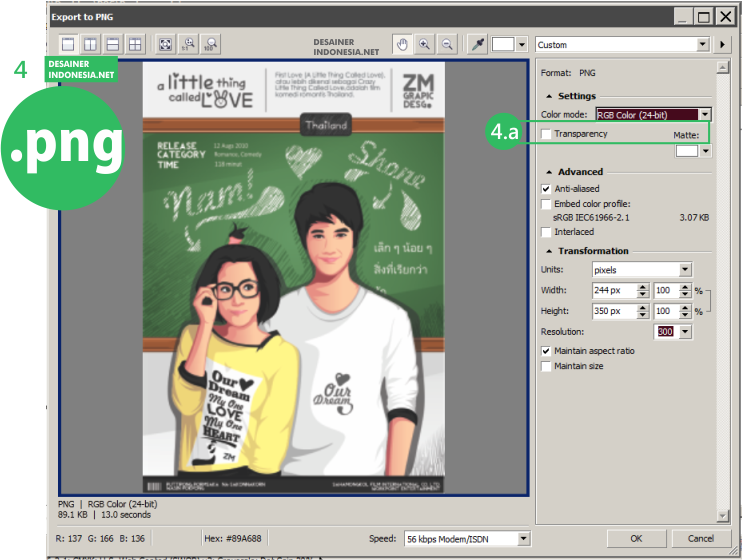Screen dimensions: 742x560
Task: Enable the Transparency checkbox
Action: pyautogui.click(x=546, y=134)
